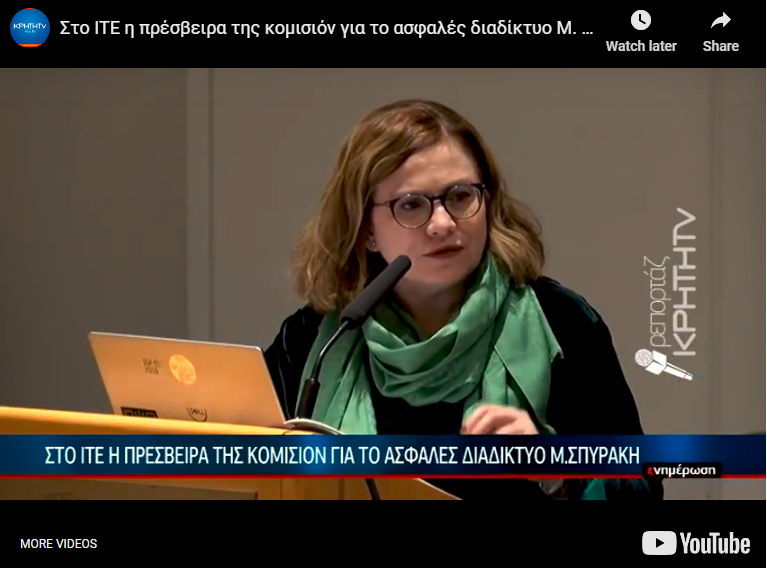
Task: Open the video on YouTube via logo
Action: click(x=696, y=543)
